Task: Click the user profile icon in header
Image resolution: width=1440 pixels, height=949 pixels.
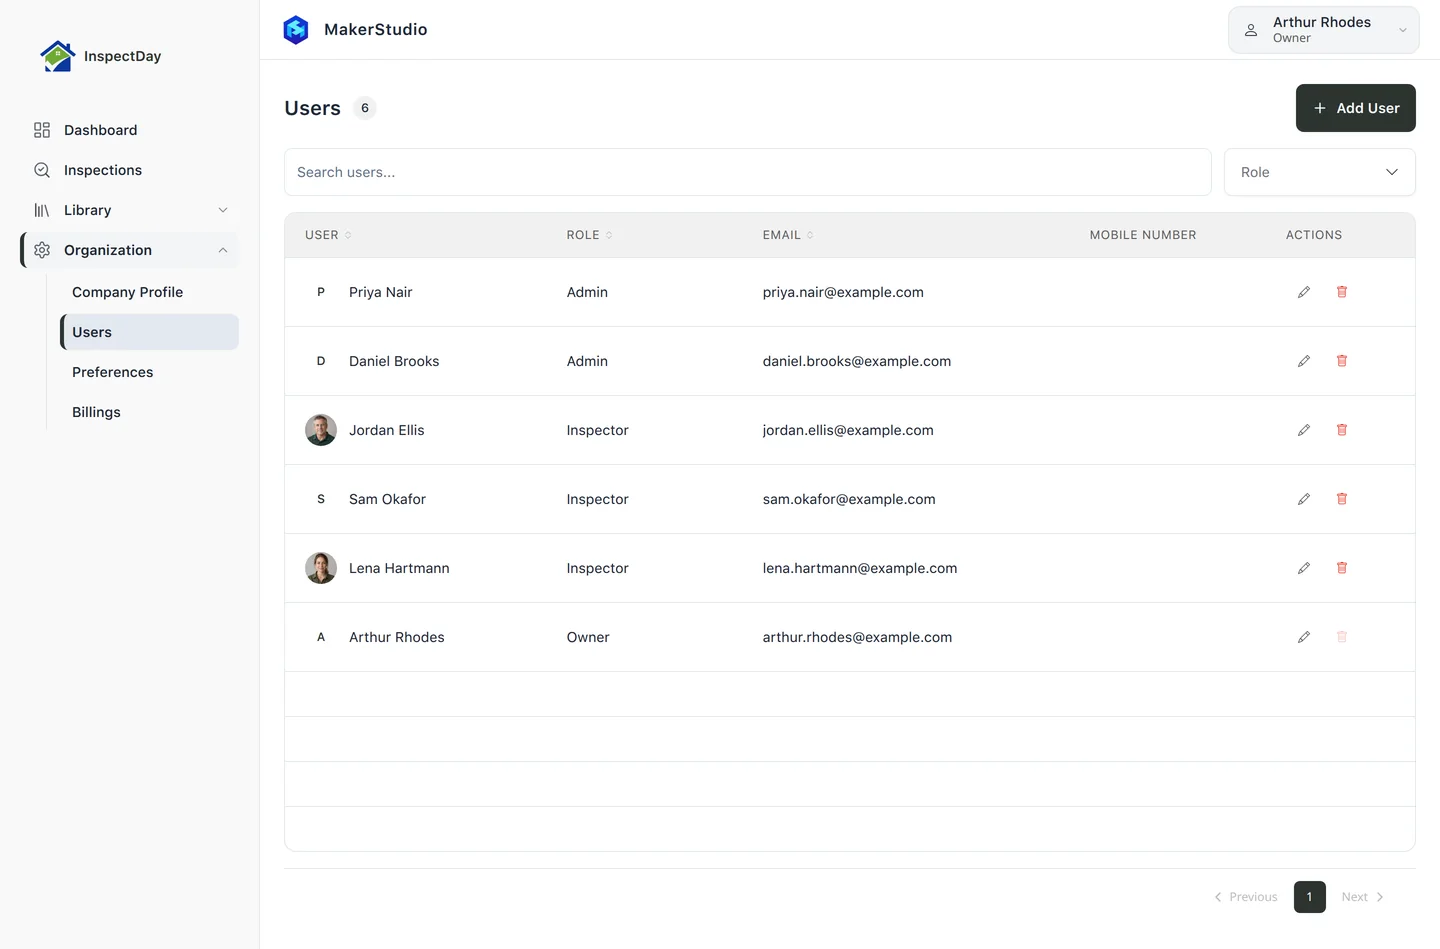Action: (x=1251, y=30)
